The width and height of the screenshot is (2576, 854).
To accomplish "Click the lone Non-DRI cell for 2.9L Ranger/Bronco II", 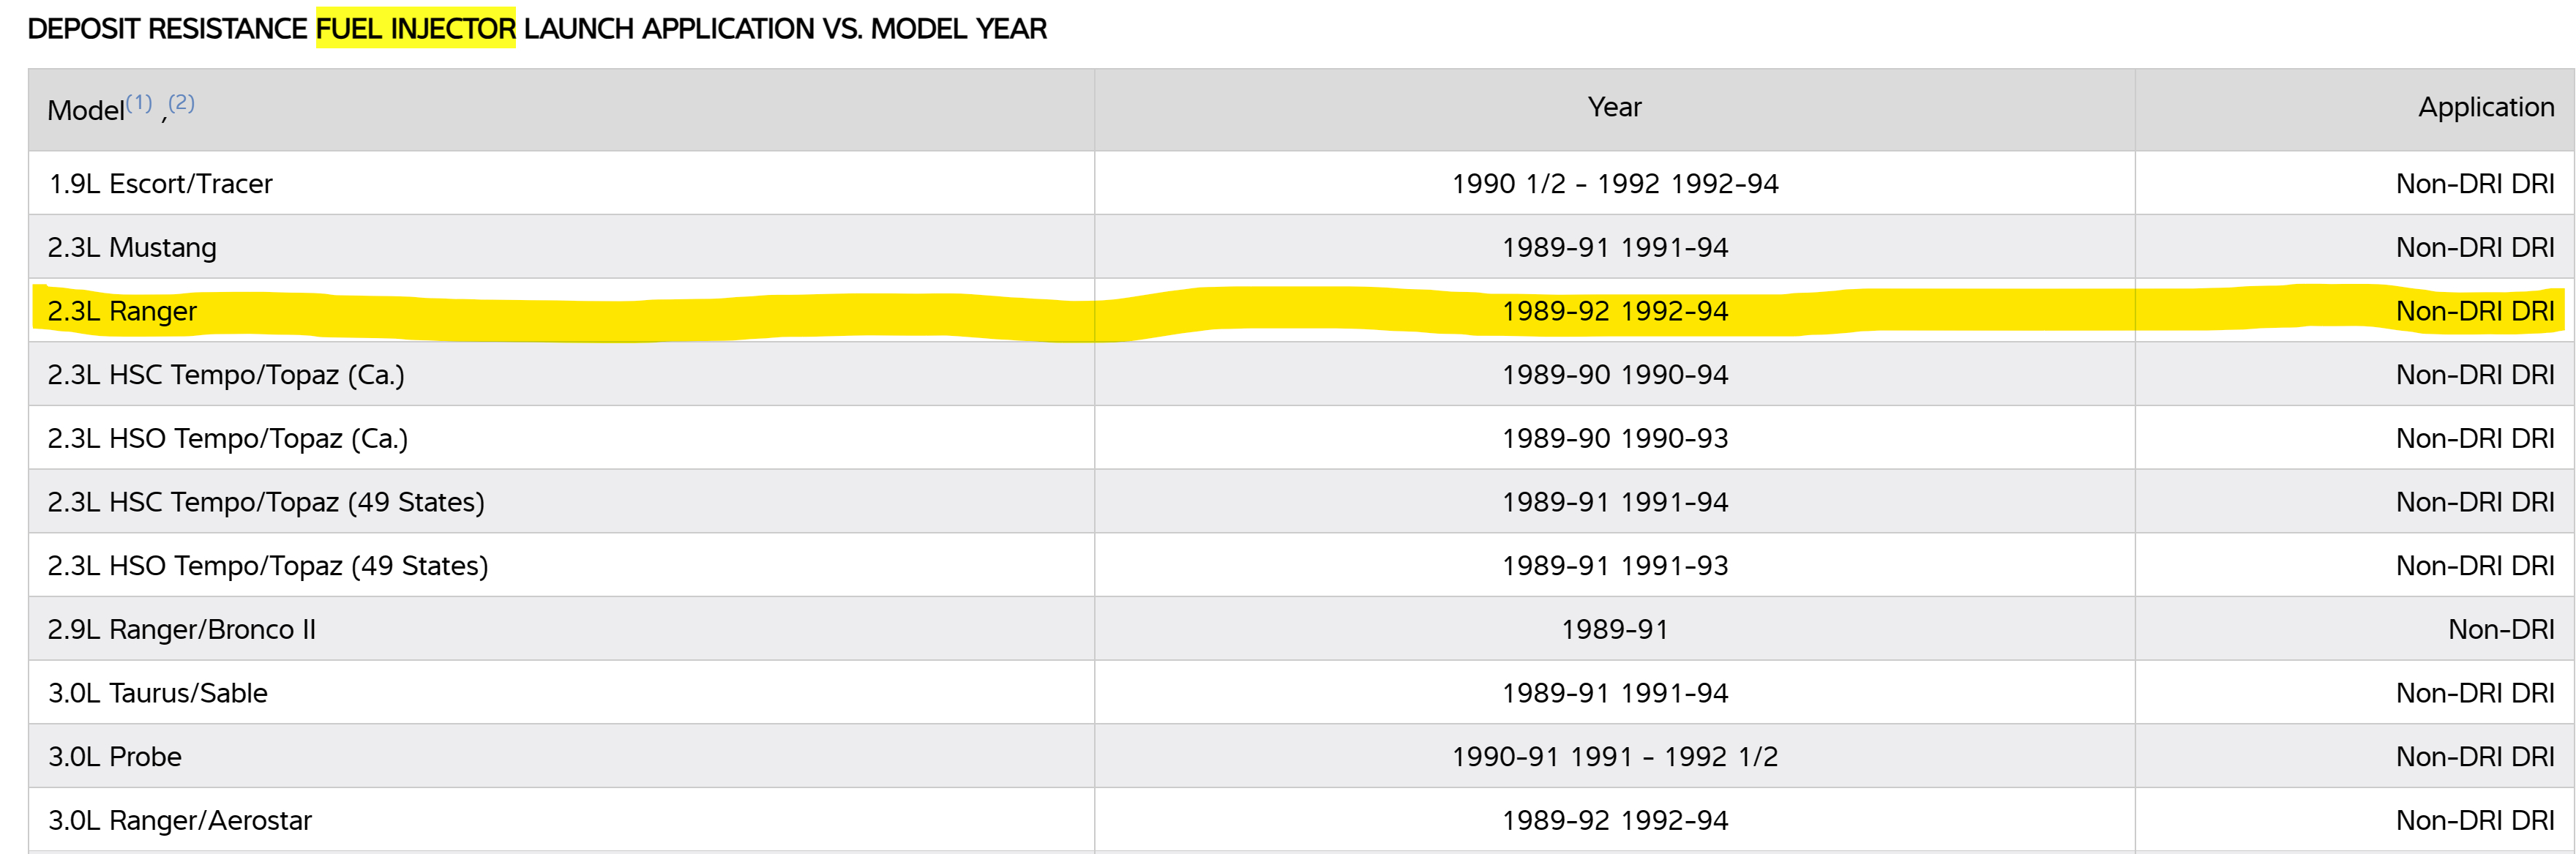I will click(2500, 630).
